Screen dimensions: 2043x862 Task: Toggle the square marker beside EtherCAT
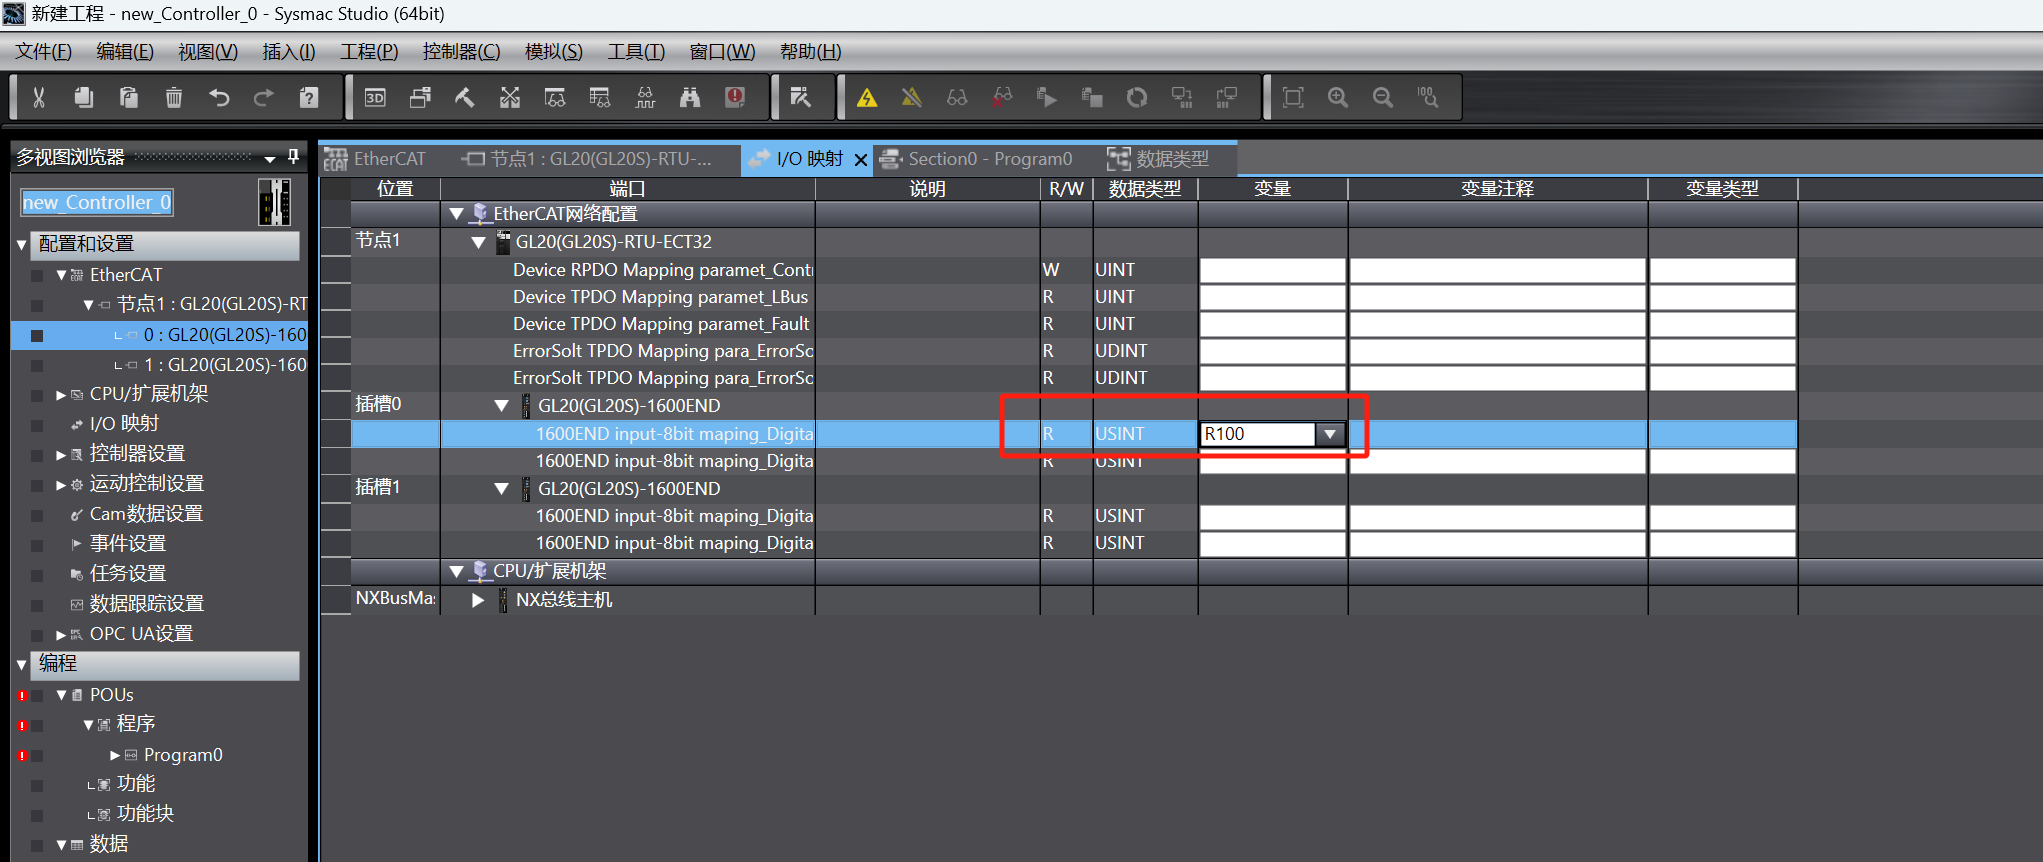tap(37, 275)
